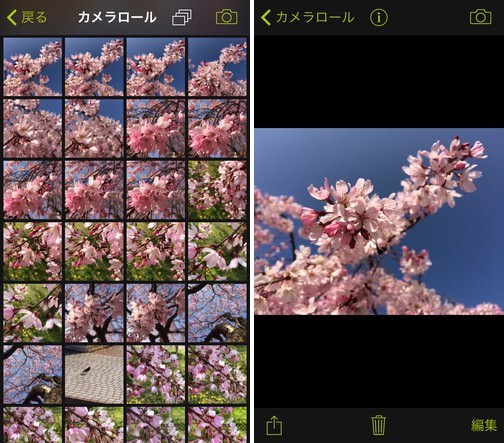The width and height of the screenshot is (504, 443).
Task: Delete photo with the trash icon
Action: tap(379, 425)
